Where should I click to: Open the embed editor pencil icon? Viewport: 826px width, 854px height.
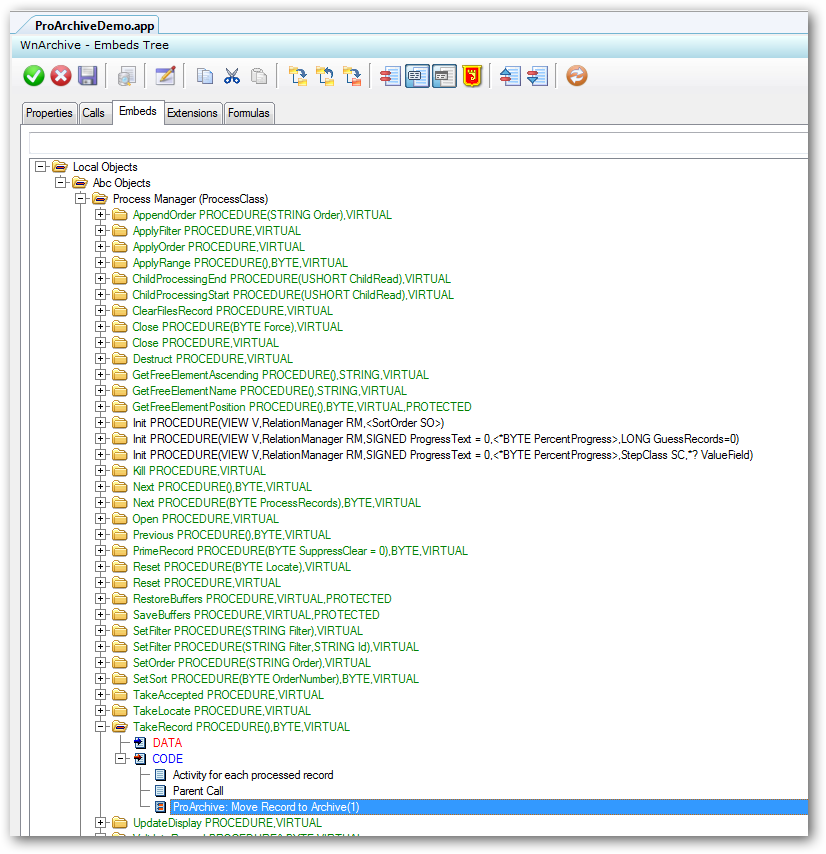(165, 75)
